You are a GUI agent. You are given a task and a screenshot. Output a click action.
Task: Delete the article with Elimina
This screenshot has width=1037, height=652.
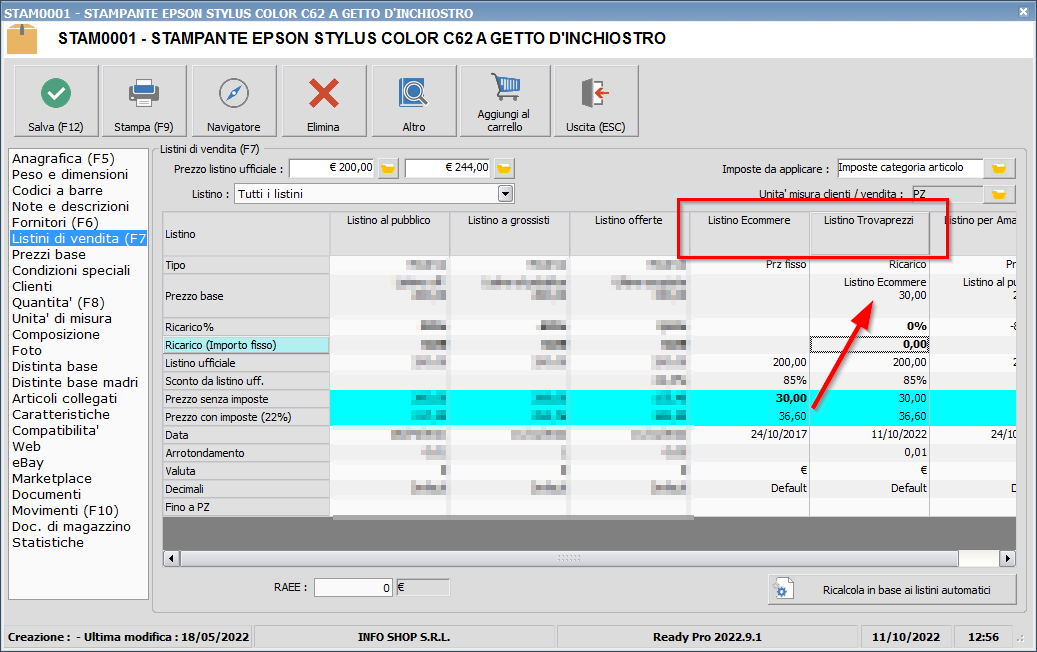(x=323, y=101)
